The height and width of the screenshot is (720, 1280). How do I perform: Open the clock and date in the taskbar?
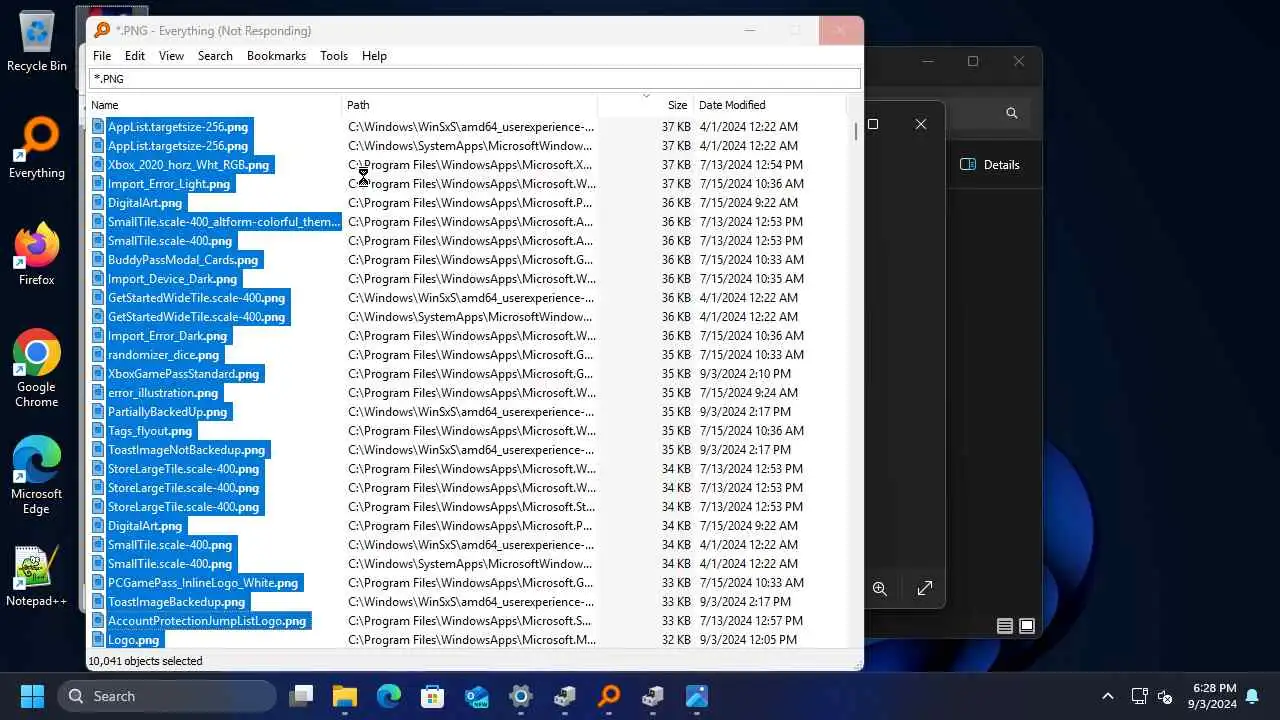[1213, 696]
